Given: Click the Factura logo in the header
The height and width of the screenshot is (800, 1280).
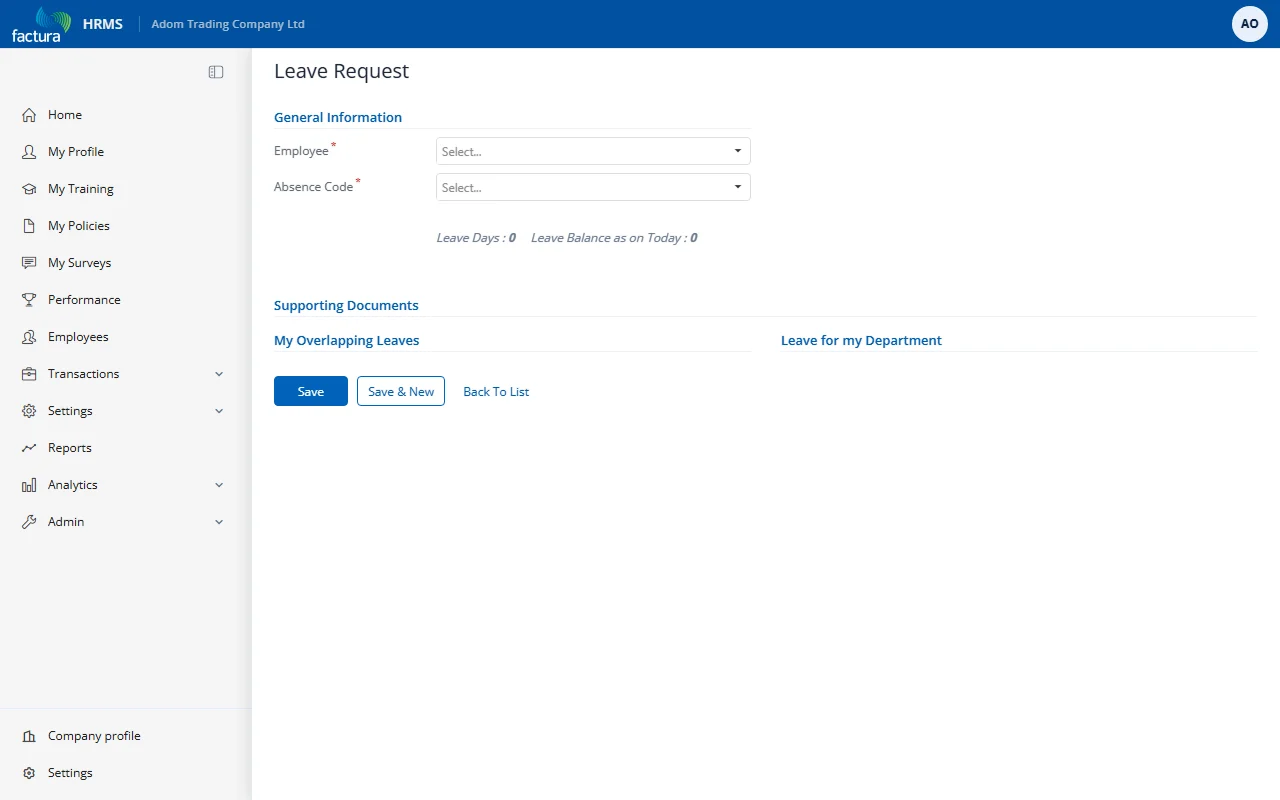Looking at the screenshot, I should coord(41,24).
